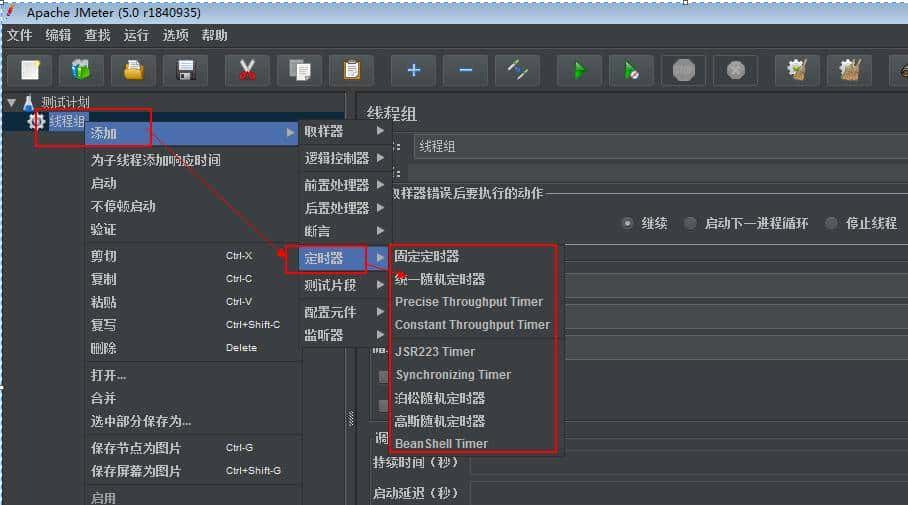Screen dimensions: 908x505
Task: Click the gear icon of 线程组 node
Action: [x=36, y=121]
